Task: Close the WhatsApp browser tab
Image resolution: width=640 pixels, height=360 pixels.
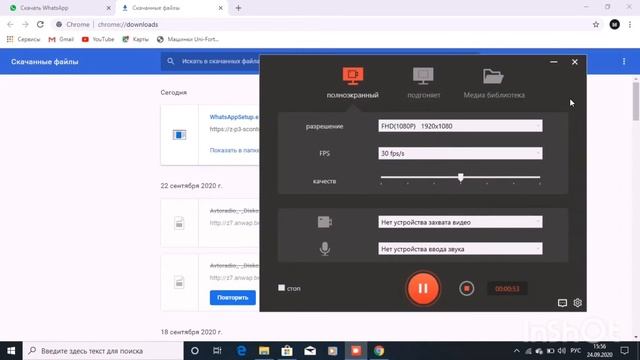Action: [x=109, y=8]
